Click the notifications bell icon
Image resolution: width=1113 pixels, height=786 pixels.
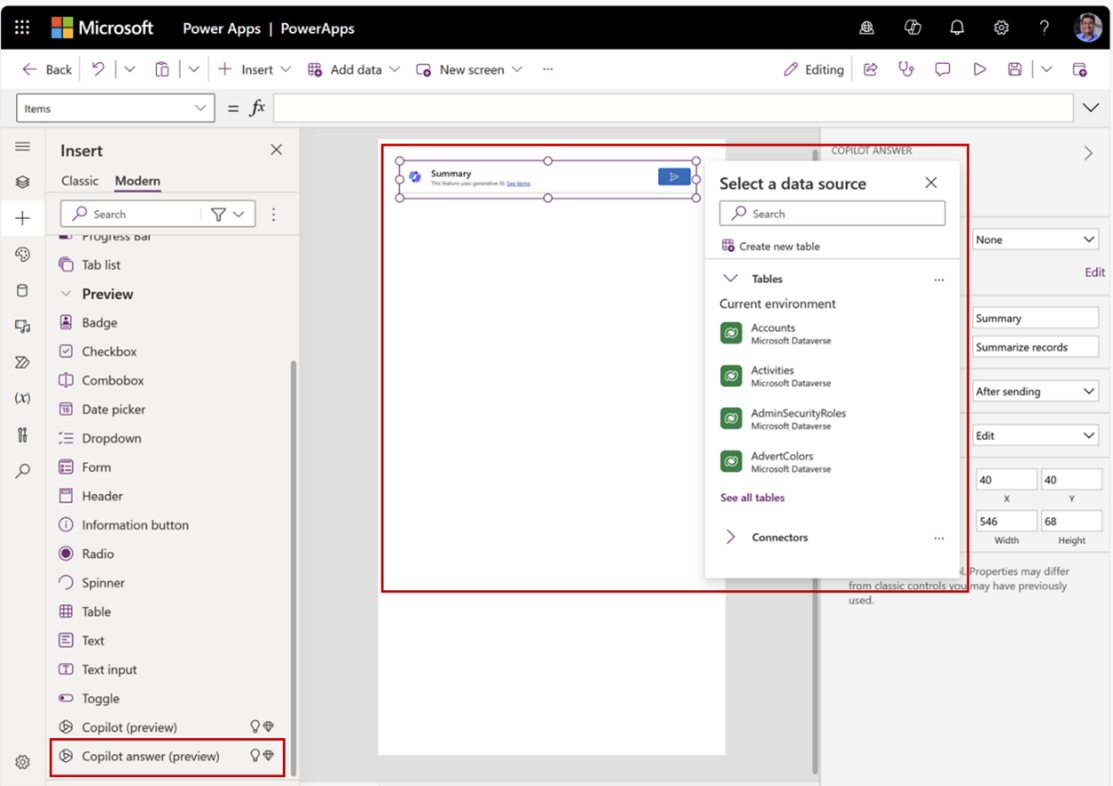(x=957, y=28)
